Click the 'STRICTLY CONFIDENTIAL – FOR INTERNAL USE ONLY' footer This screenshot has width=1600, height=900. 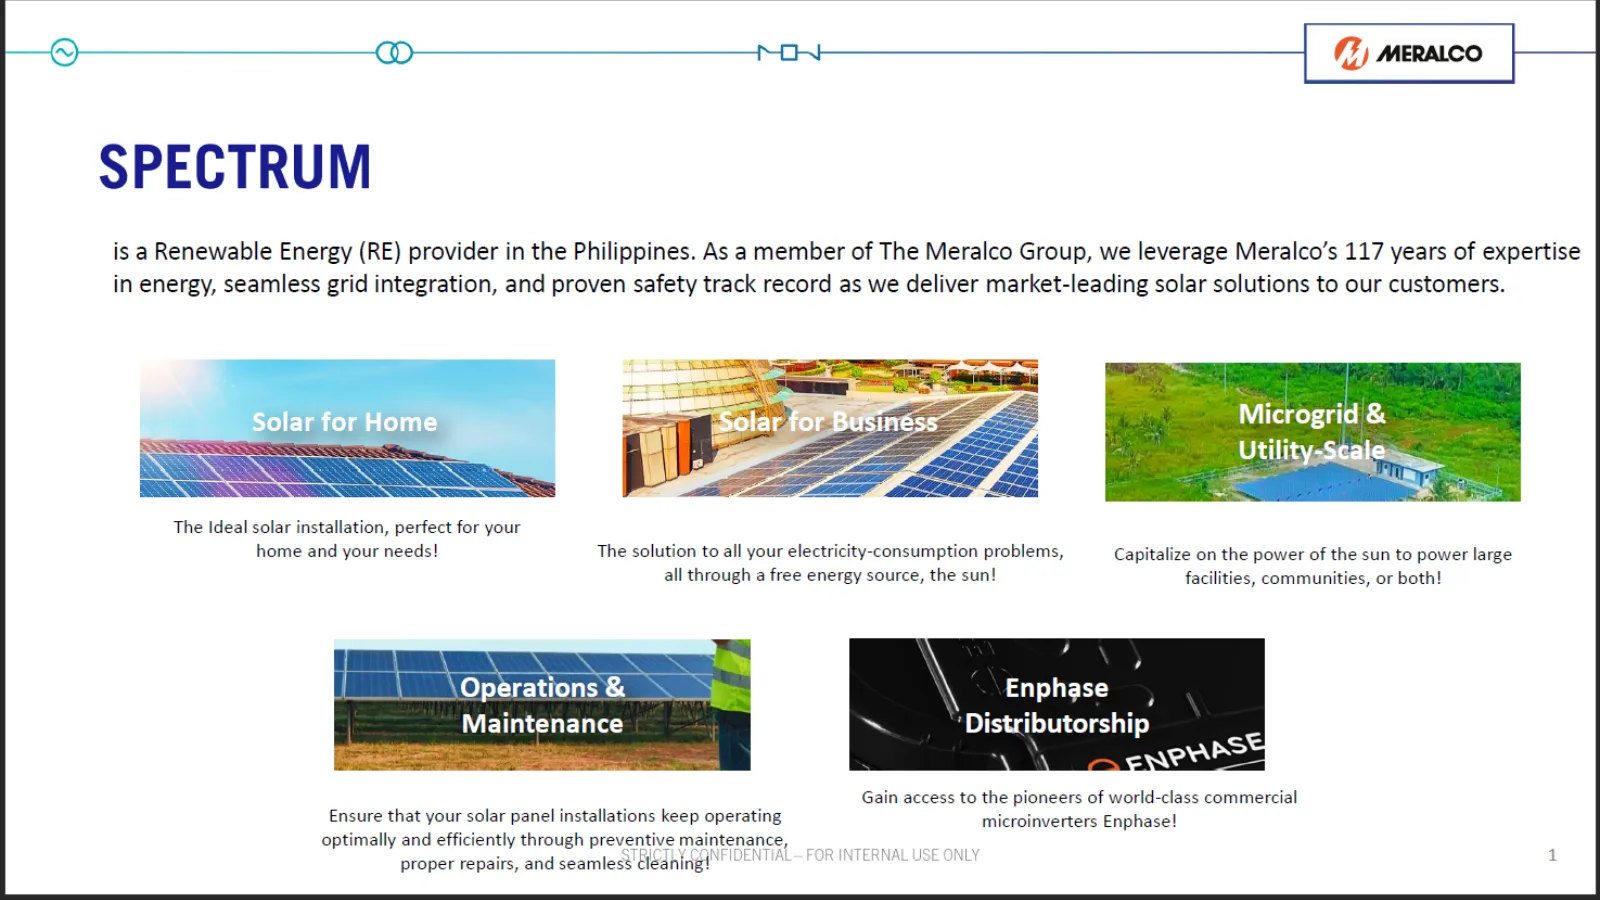click(800, 855)
